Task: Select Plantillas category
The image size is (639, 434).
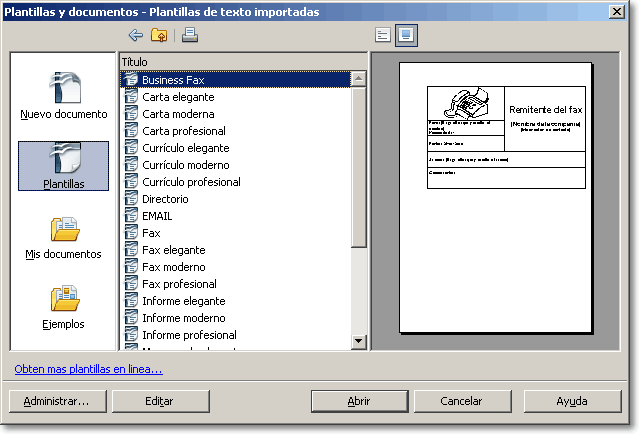Action: tap(64, 166)
